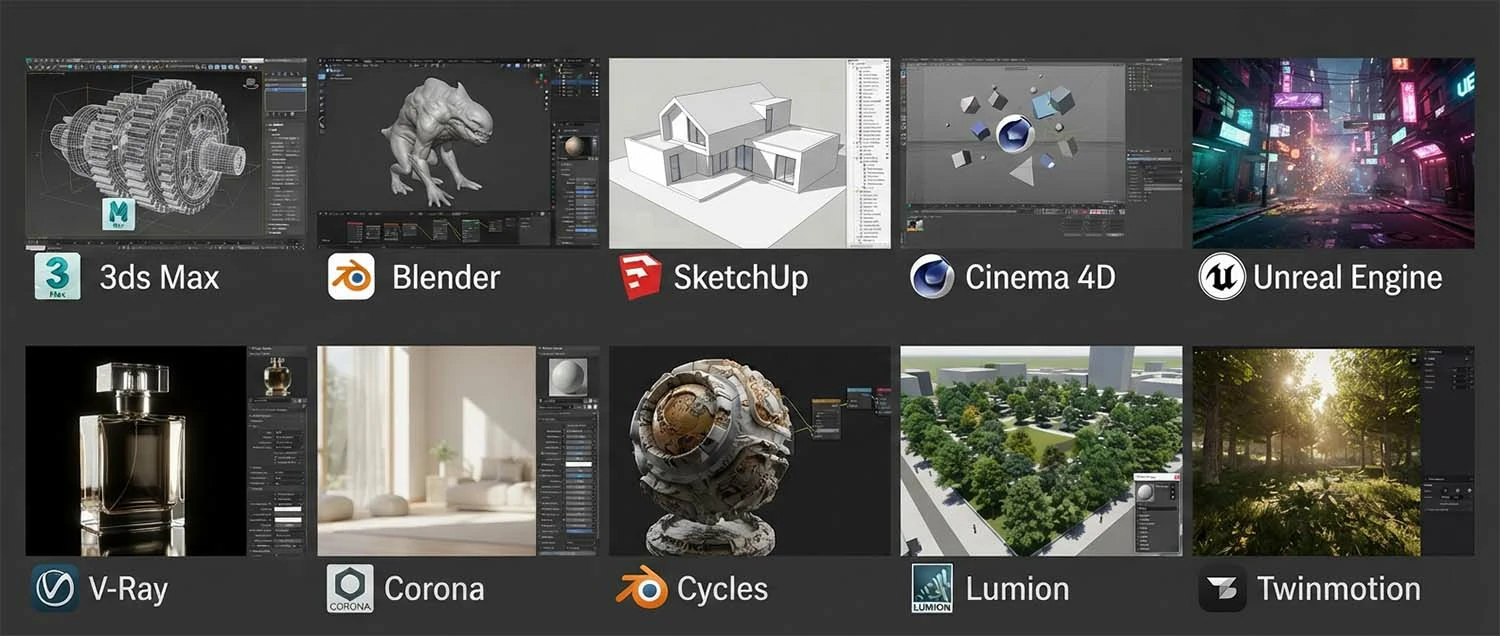
Task: Click the material sphere preview in Blender screenshot
Action: click(576, 146)
